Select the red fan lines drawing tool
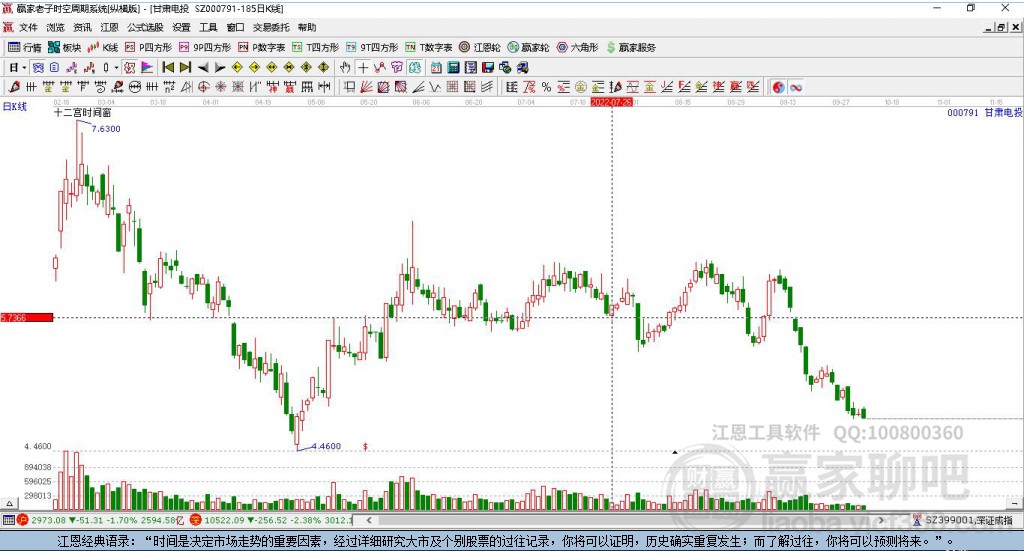 [366, 87]
